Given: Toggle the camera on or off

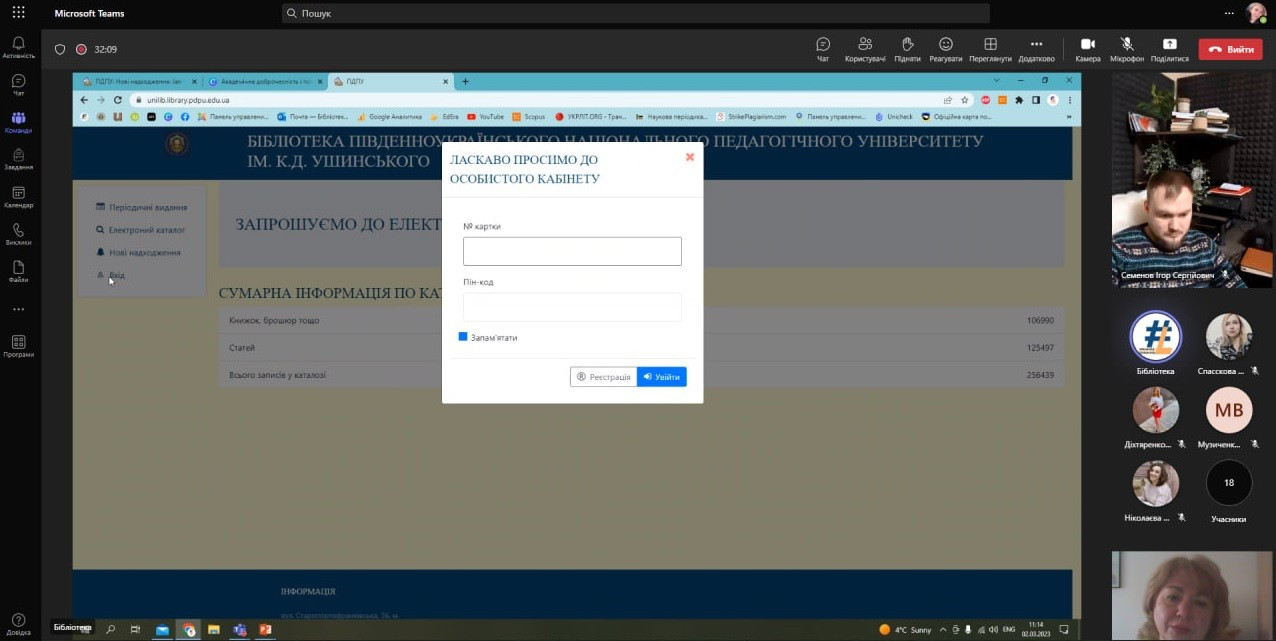Looking at the screenshot, I should (1088, 49).
